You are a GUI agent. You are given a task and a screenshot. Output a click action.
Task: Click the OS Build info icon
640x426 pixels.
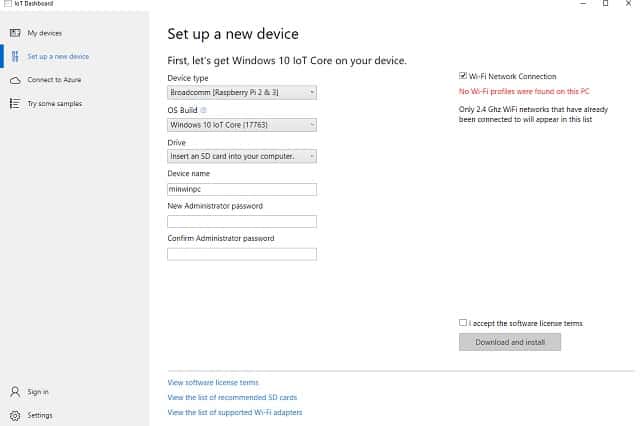[204, 110]
